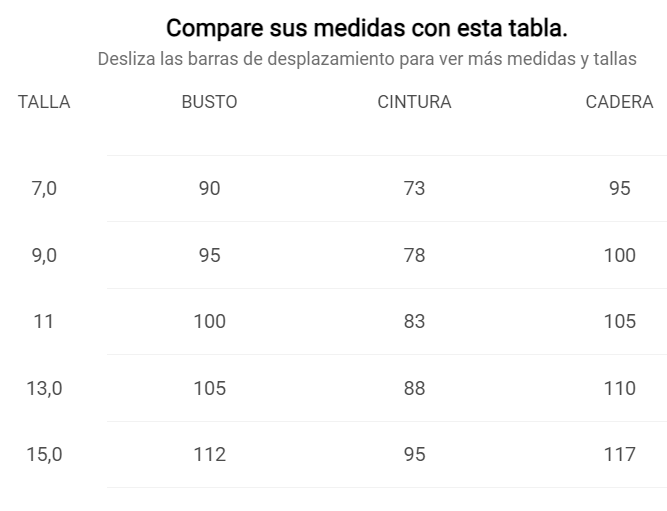667x511 pixels.
Task: Click bust value 112 for size 15,0
Action: 209,454
